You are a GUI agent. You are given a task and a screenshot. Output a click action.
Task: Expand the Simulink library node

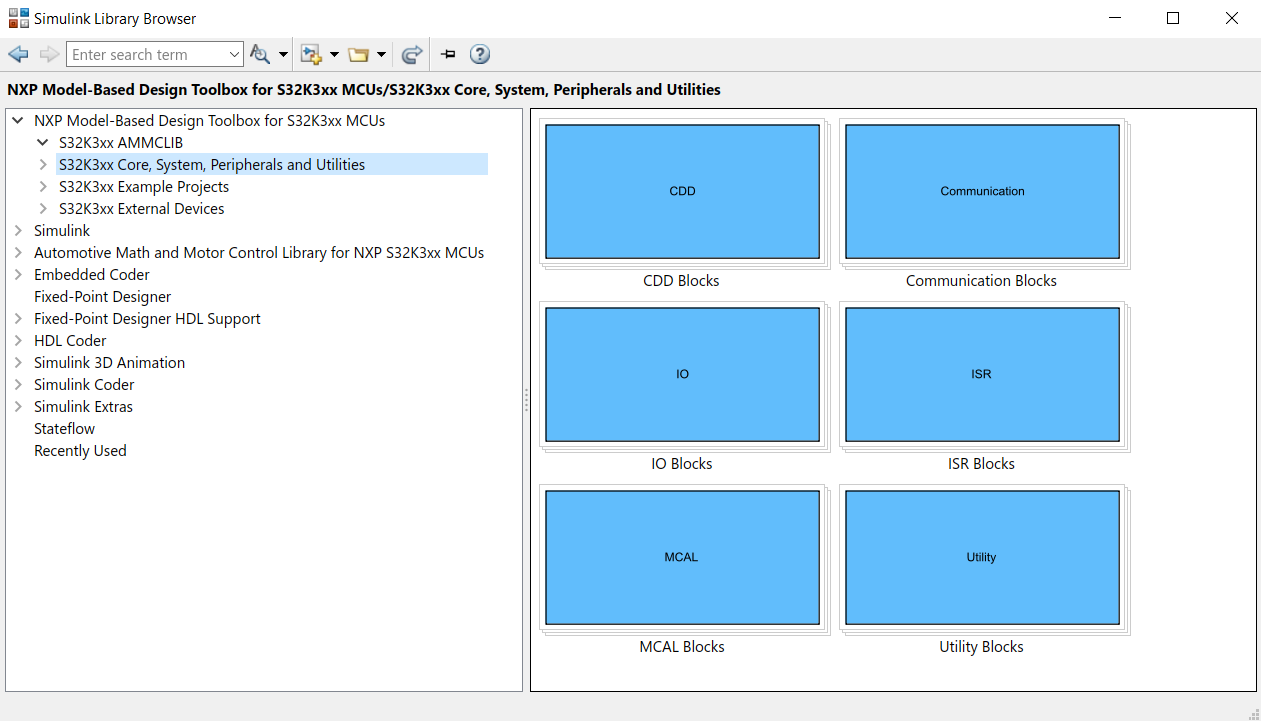pos(18,230)
